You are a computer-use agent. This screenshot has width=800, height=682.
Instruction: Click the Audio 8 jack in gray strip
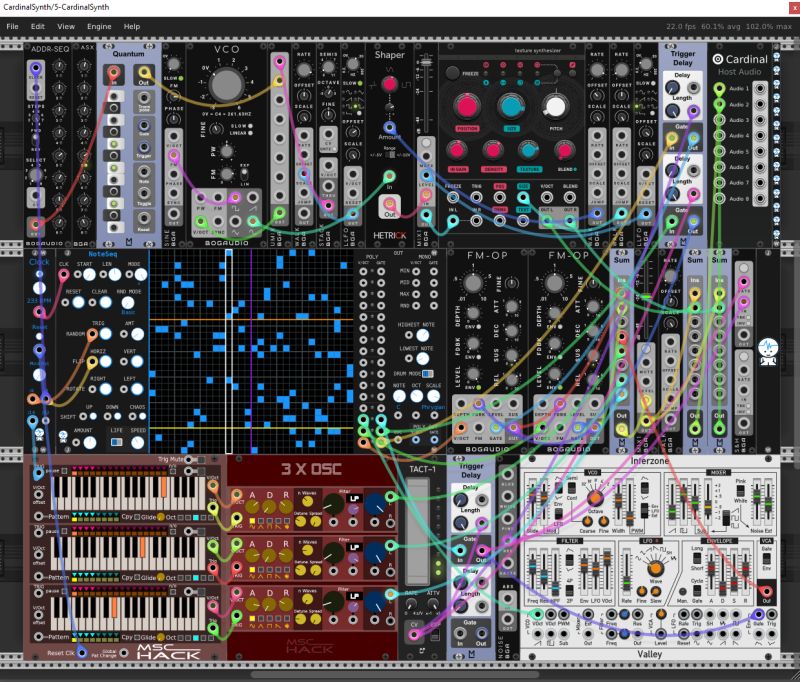click(760, 198)
